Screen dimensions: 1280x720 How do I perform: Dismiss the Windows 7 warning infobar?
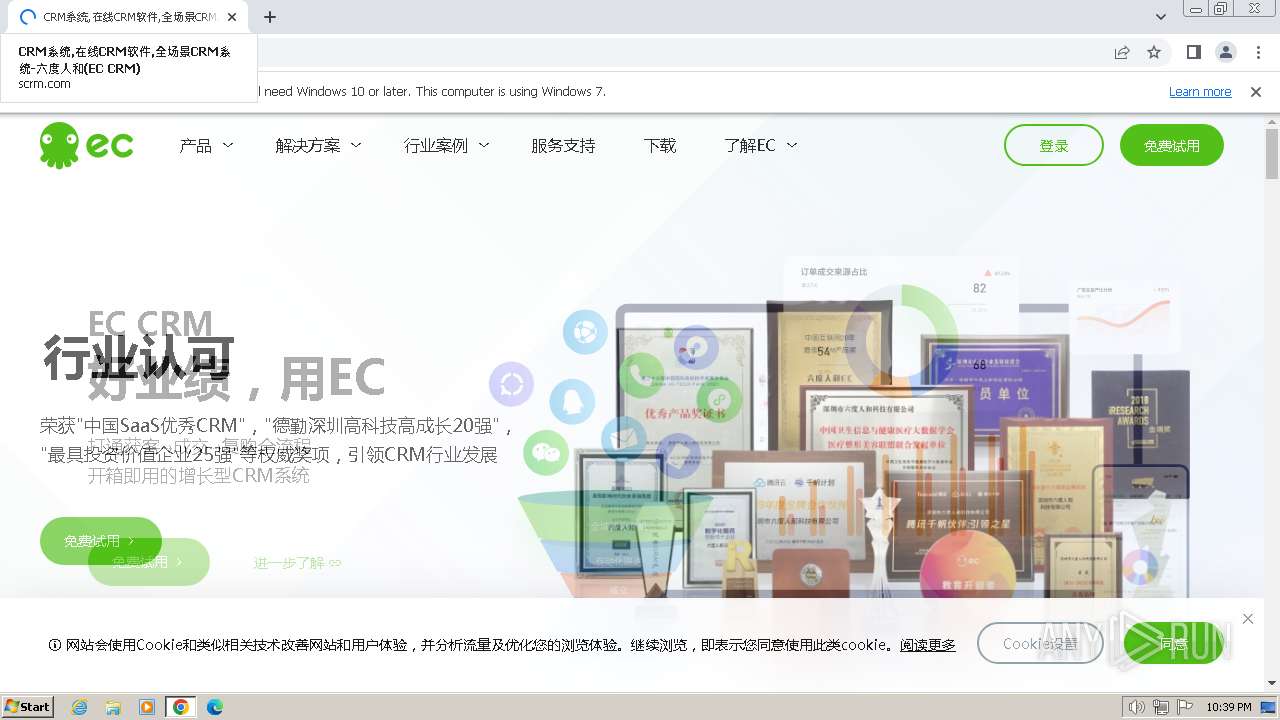coord(1256,91)
